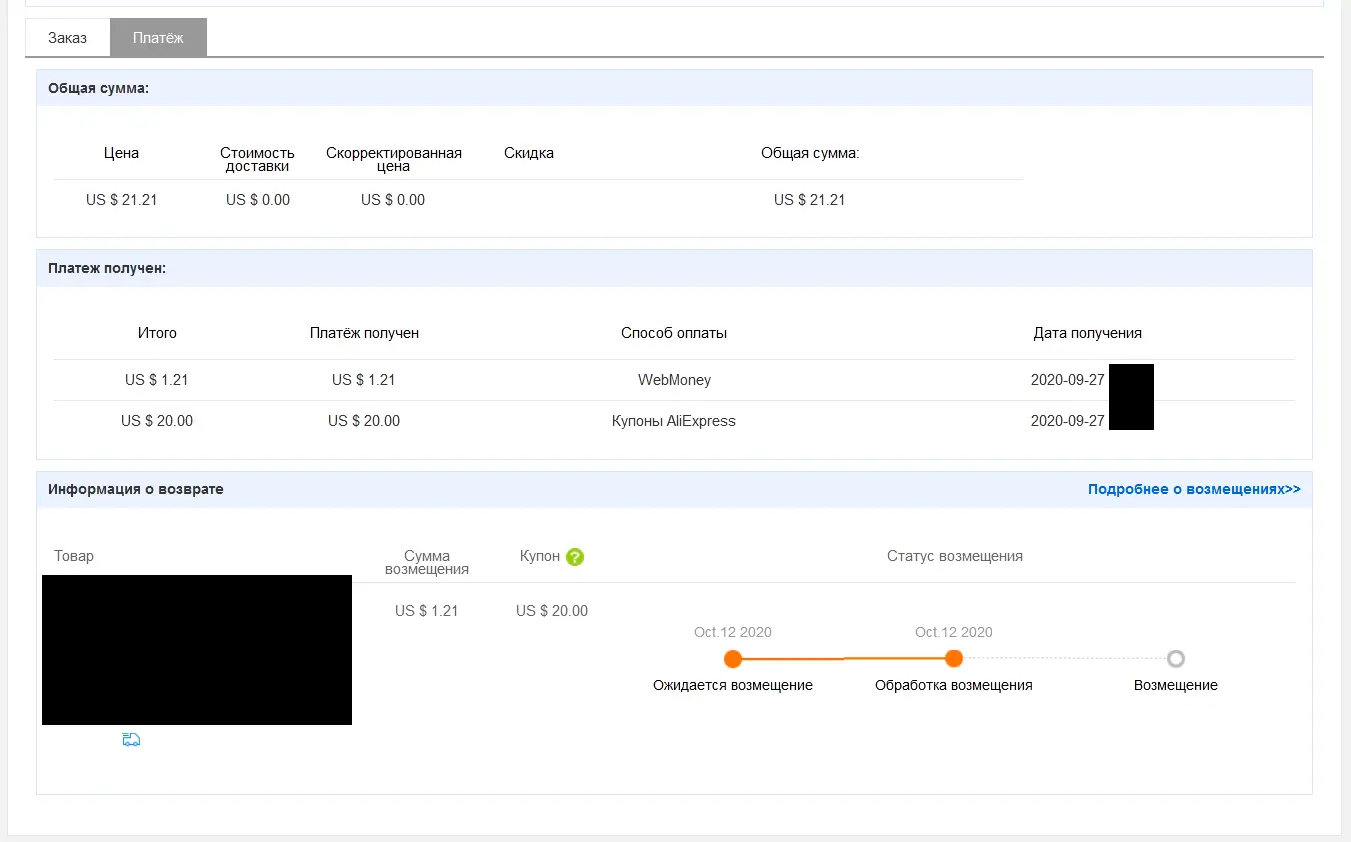Click the Ожидается возмещение status marker
This screenshot has height=842, width=1351.
click(x=733, y=659)
